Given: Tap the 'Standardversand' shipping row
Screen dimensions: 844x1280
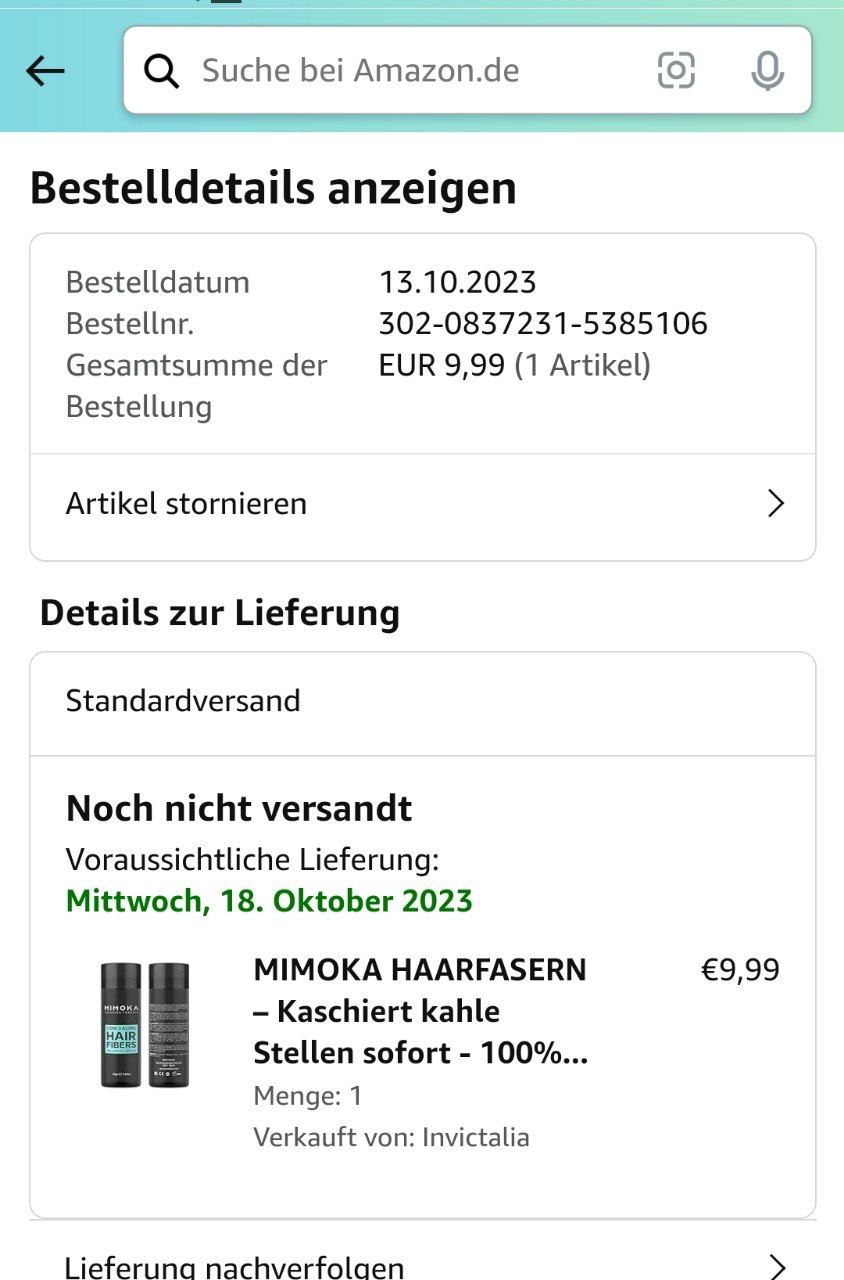Looking at the screenshot, I should tap(183, 701).
